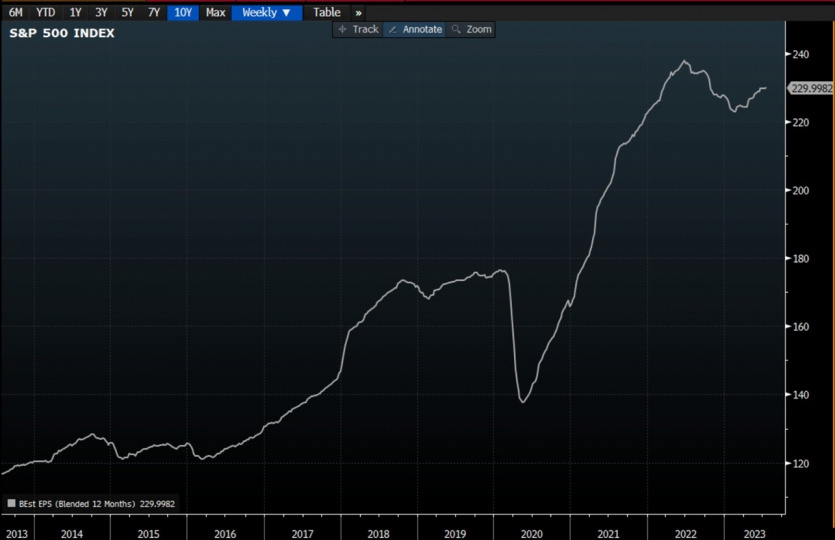Click the 240 y-axis label
This screenshot has height=540, width=835.
800,54
